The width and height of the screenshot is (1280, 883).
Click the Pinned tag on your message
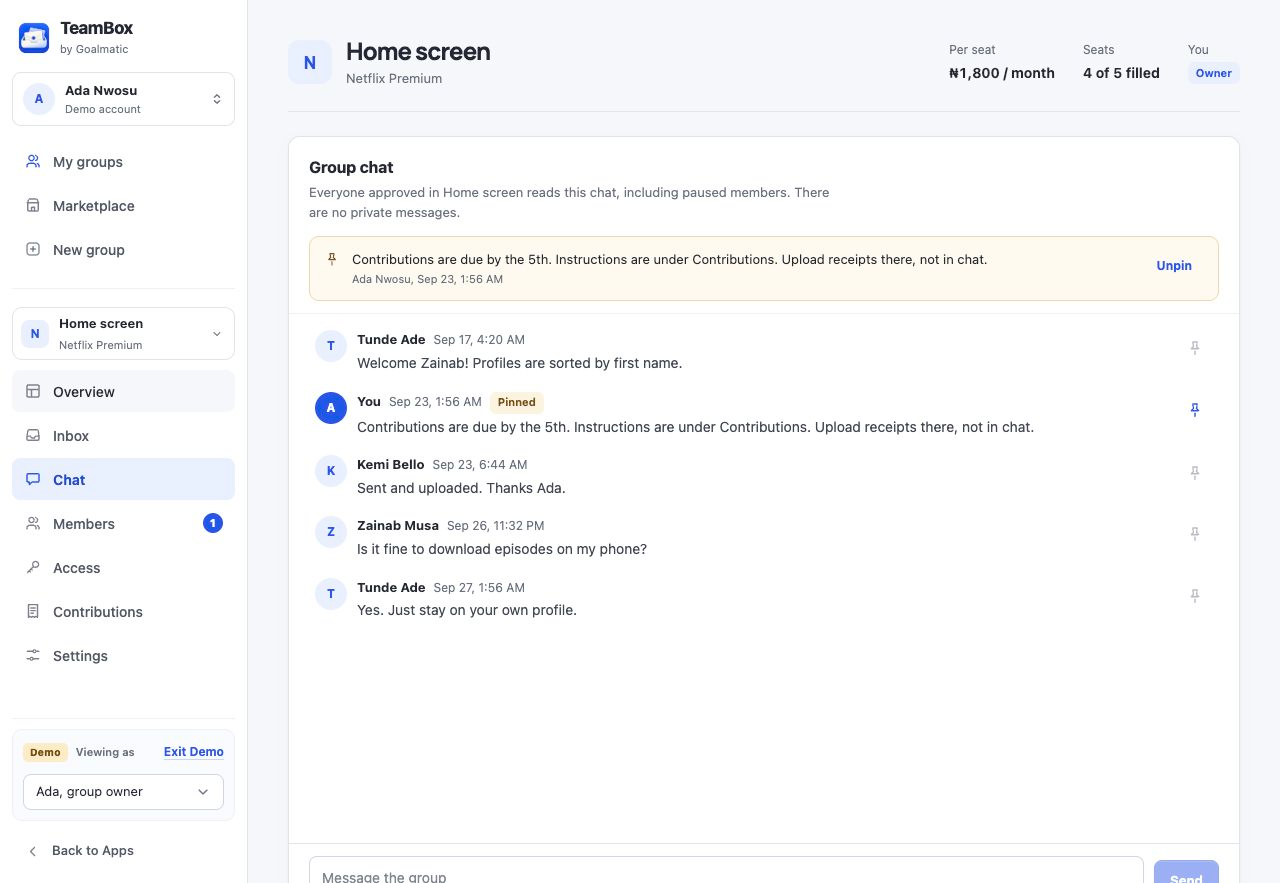pyautogui.click(x=517, y=402)
